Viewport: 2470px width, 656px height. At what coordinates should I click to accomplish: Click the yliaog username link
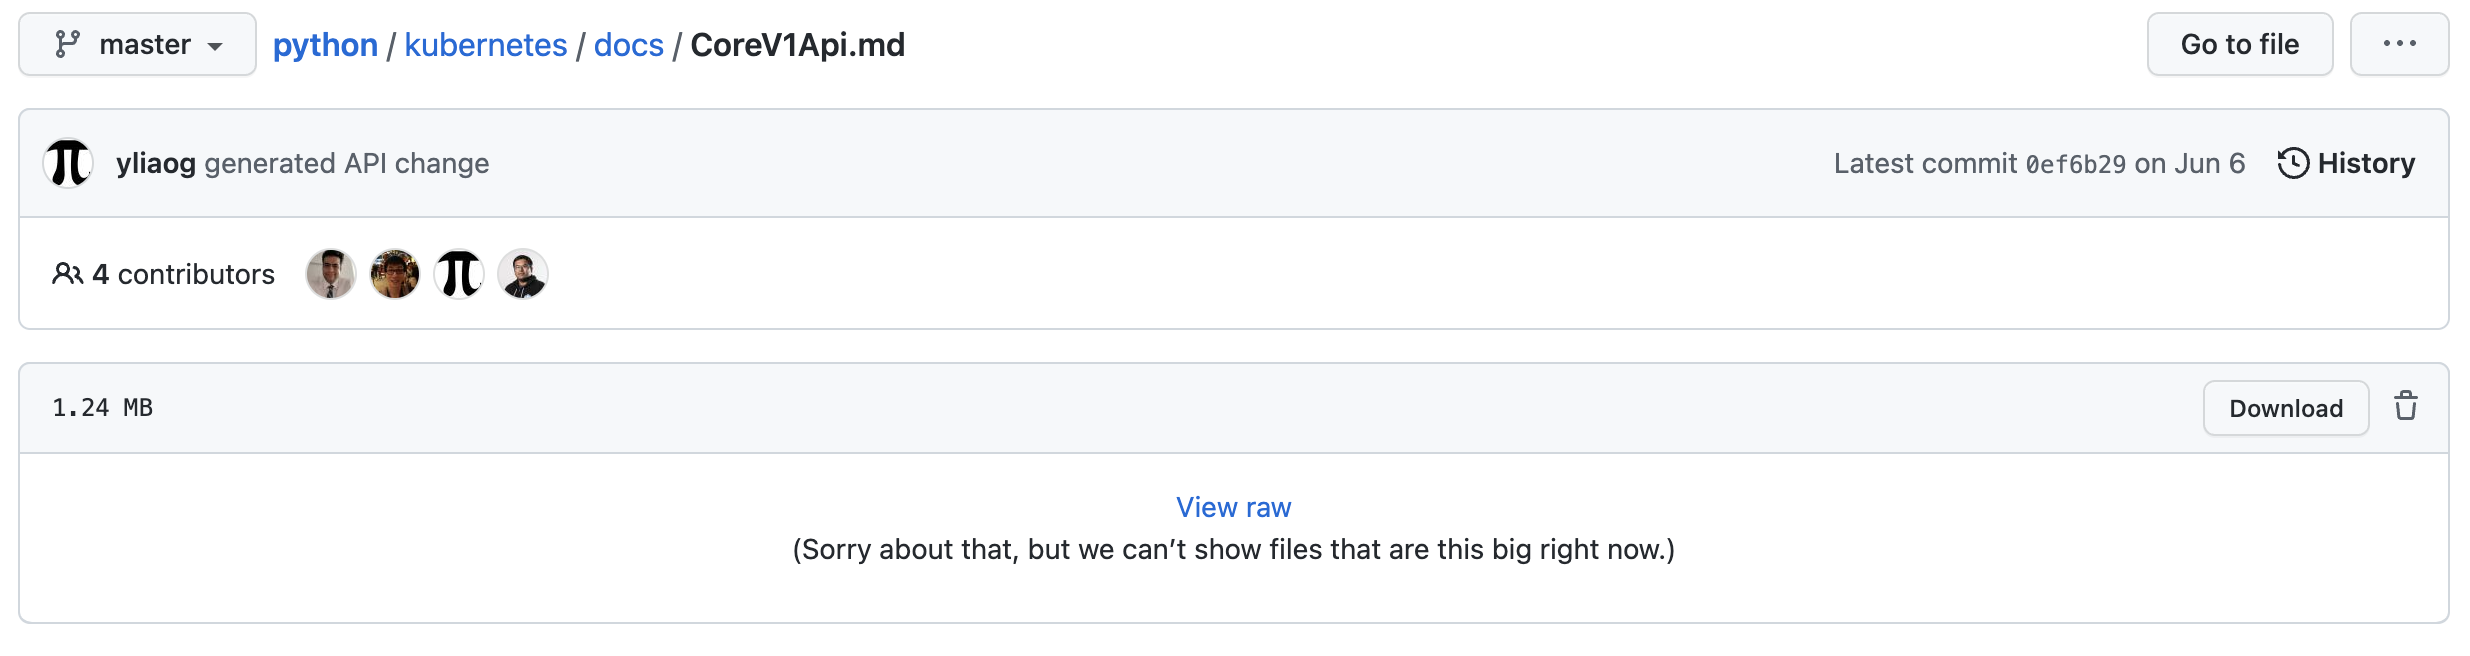pos(156,162)
